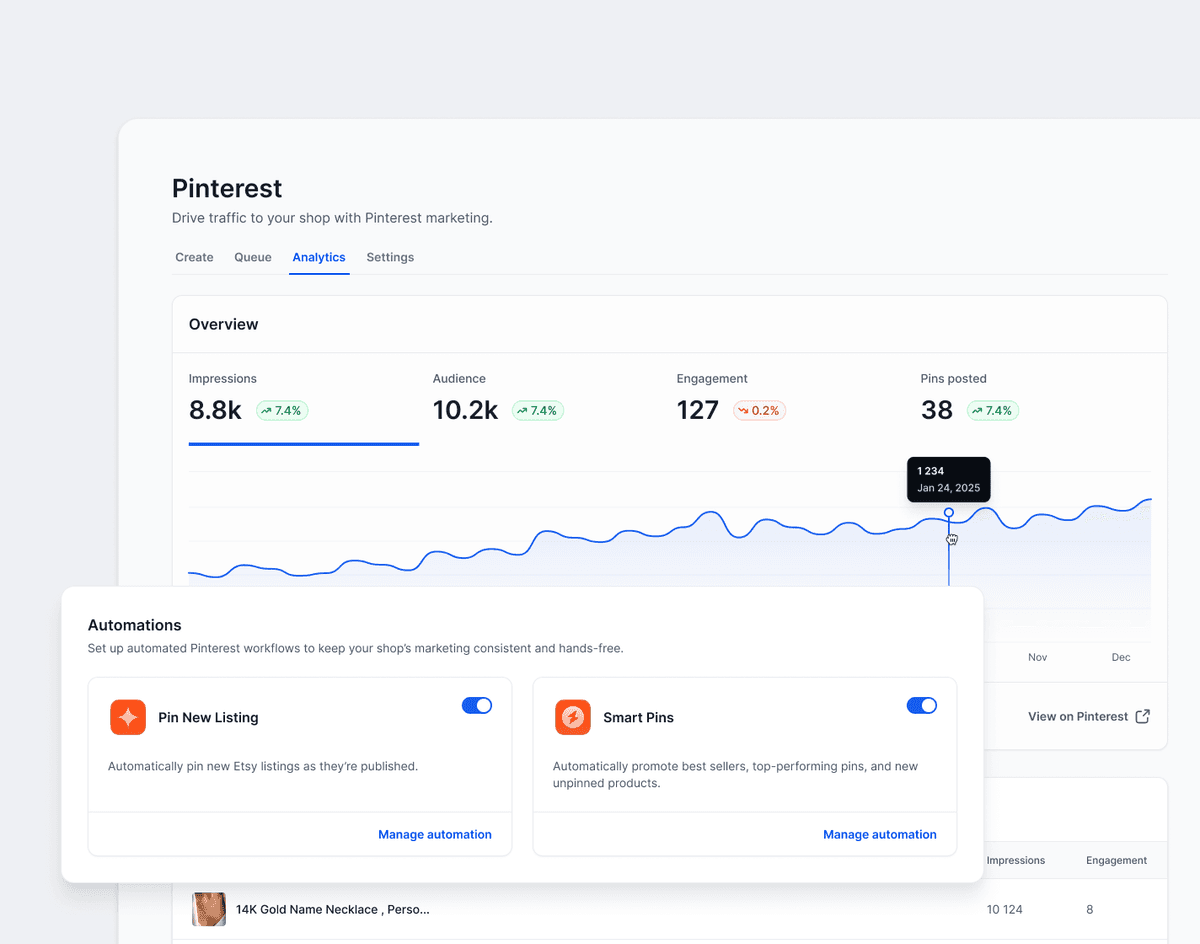Viewport: 1200px width, 944px height.
Task: Open the Create tab
Action: (194, 257)
